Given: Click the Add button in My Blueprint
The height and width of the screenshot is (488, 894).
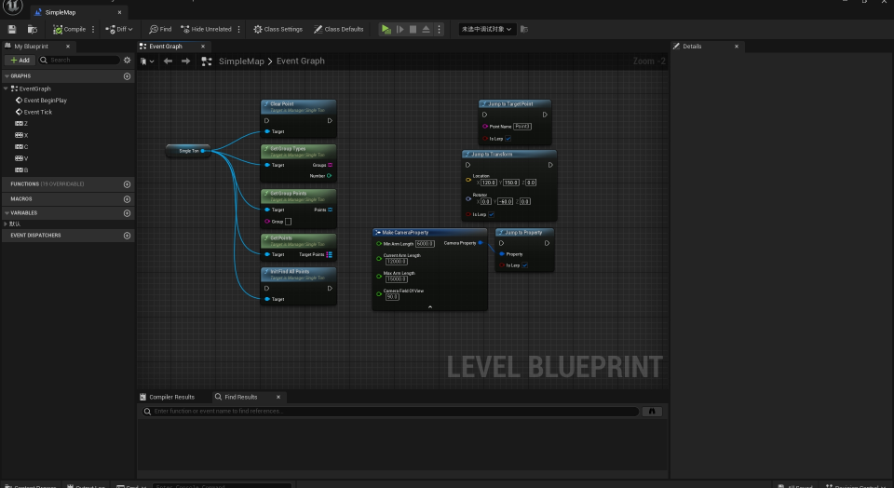Looking at the screenshot, I should tap(21, 60).
